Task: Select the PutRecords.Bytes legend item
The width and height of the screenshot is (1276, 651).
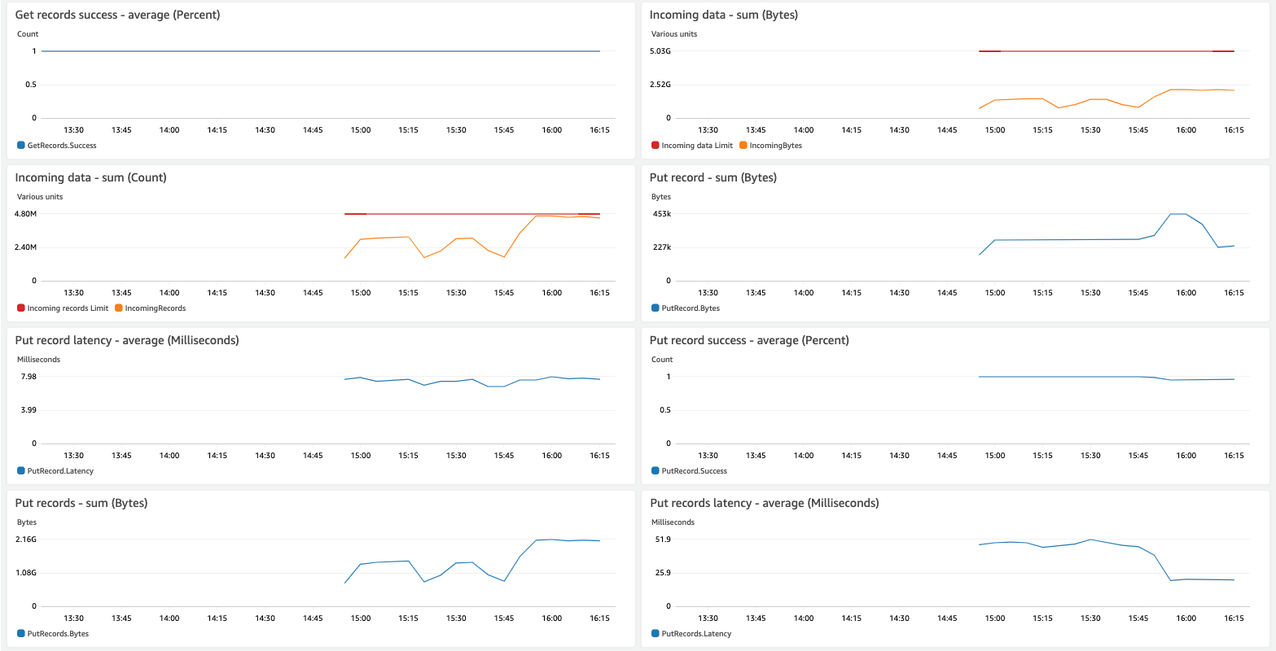Action: point(53,634)
